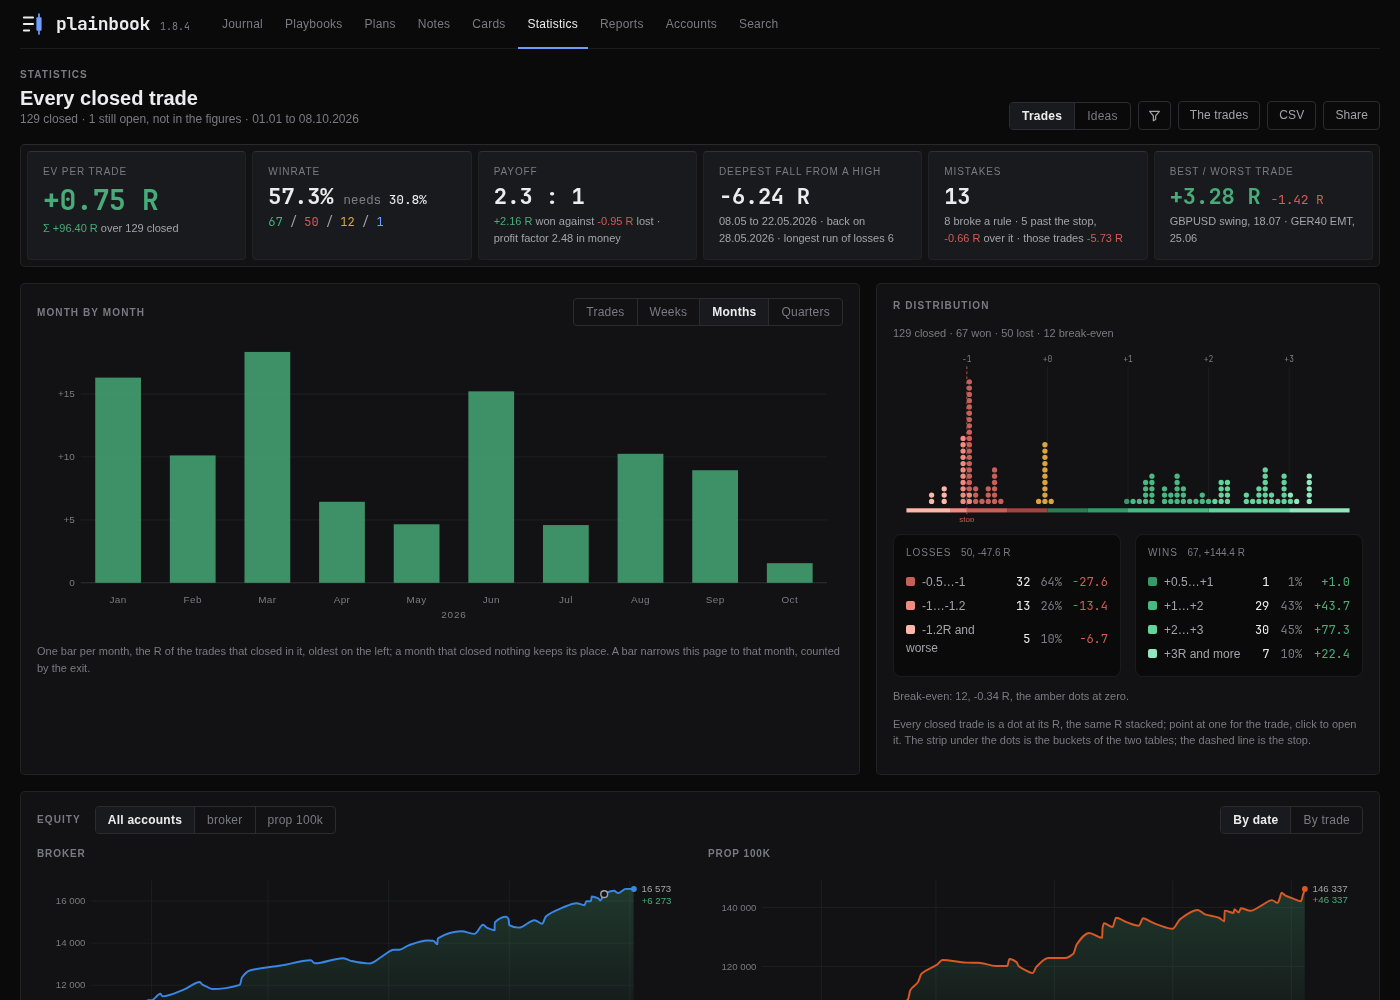Click the January bar in the chart

118,480
